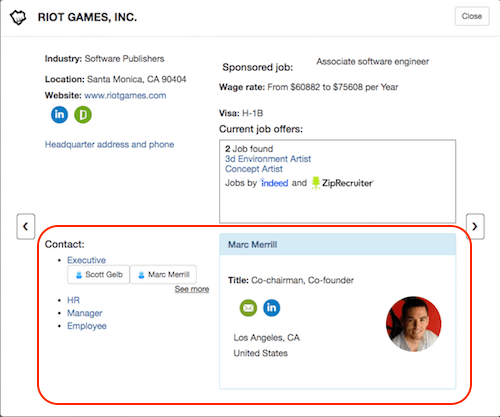Go to previous company with left arrow

click(x=26, y=226)
